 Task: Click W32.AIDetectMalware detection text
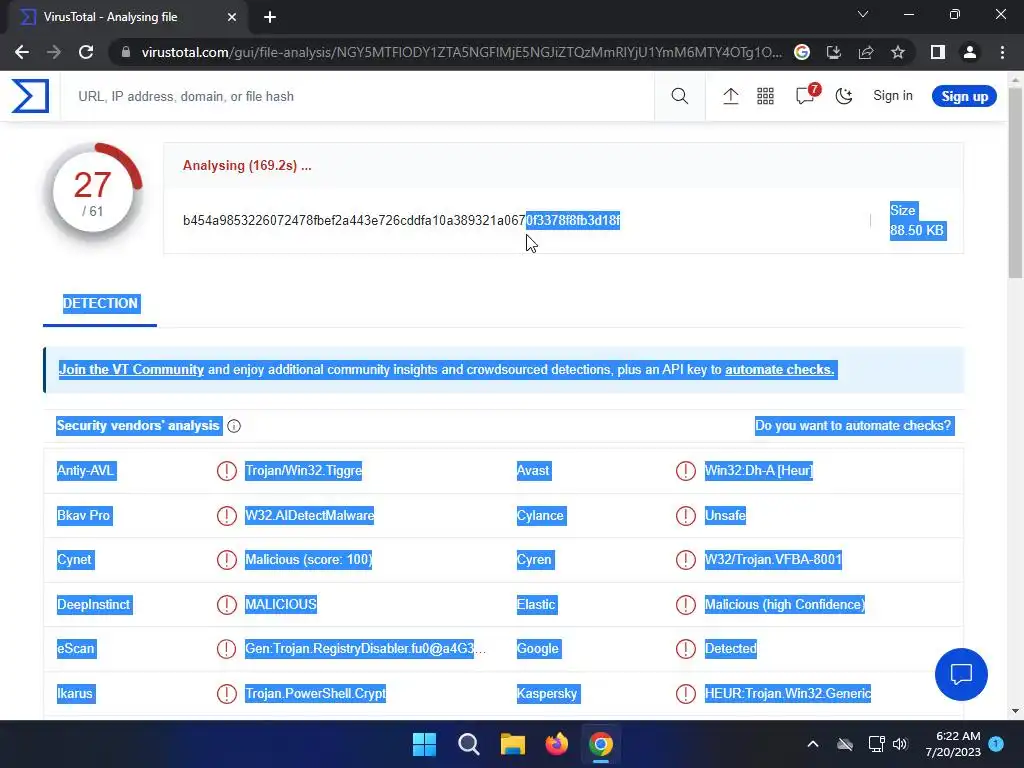pos(310,515)
